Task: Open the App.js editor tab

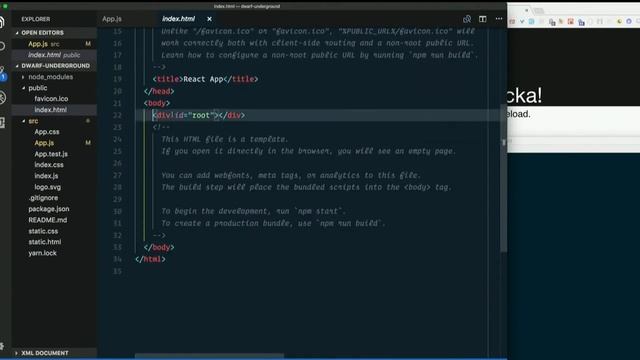Action: 112,19
